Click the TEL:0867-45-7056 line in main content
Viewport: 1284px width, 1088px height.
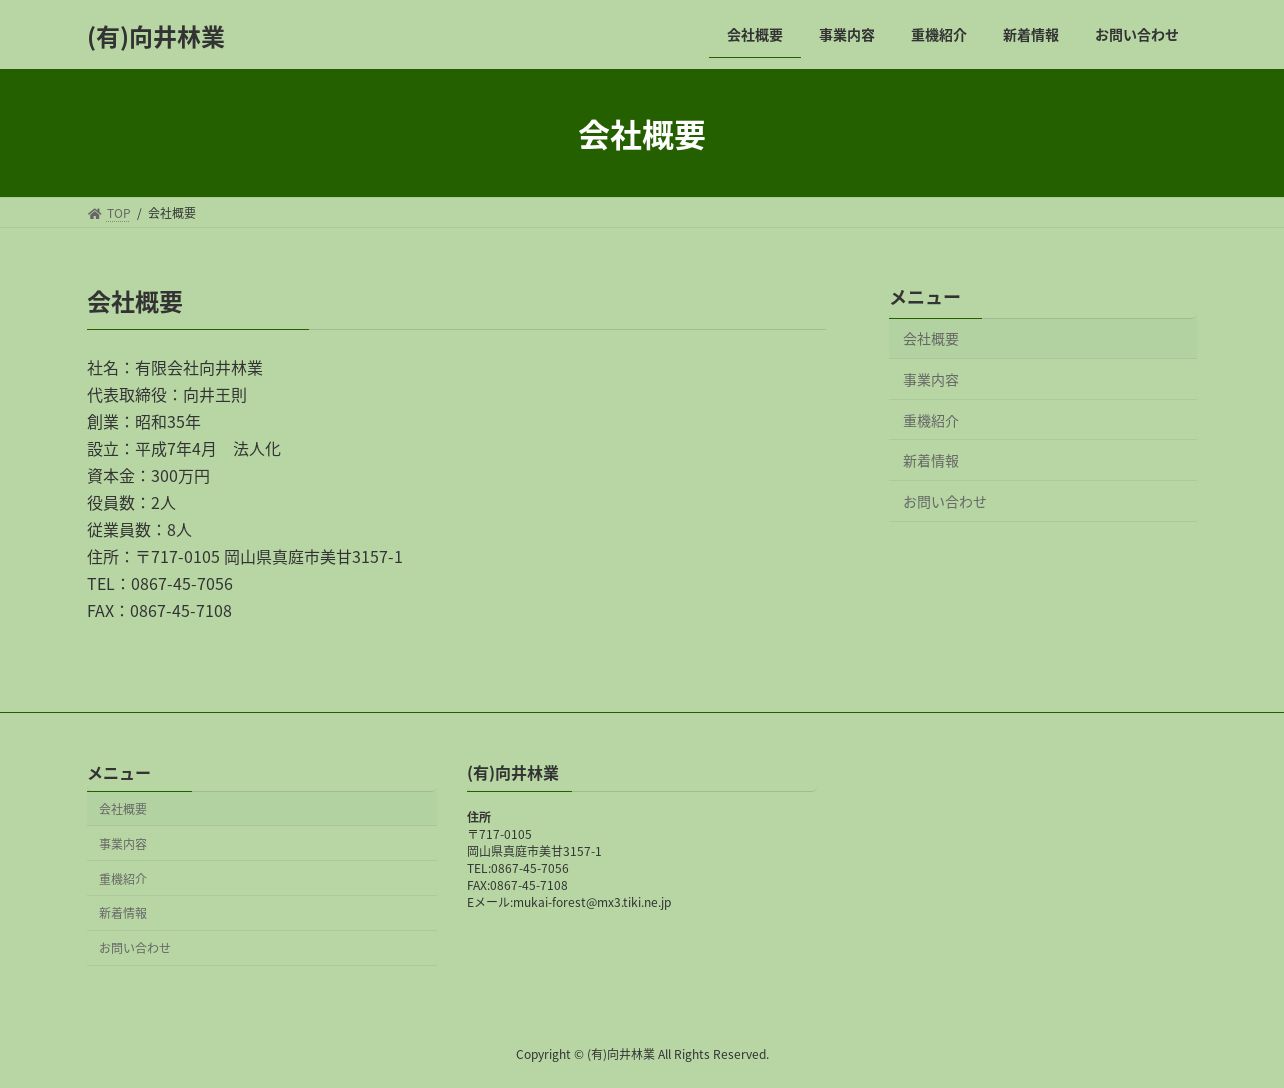(160, 584)
